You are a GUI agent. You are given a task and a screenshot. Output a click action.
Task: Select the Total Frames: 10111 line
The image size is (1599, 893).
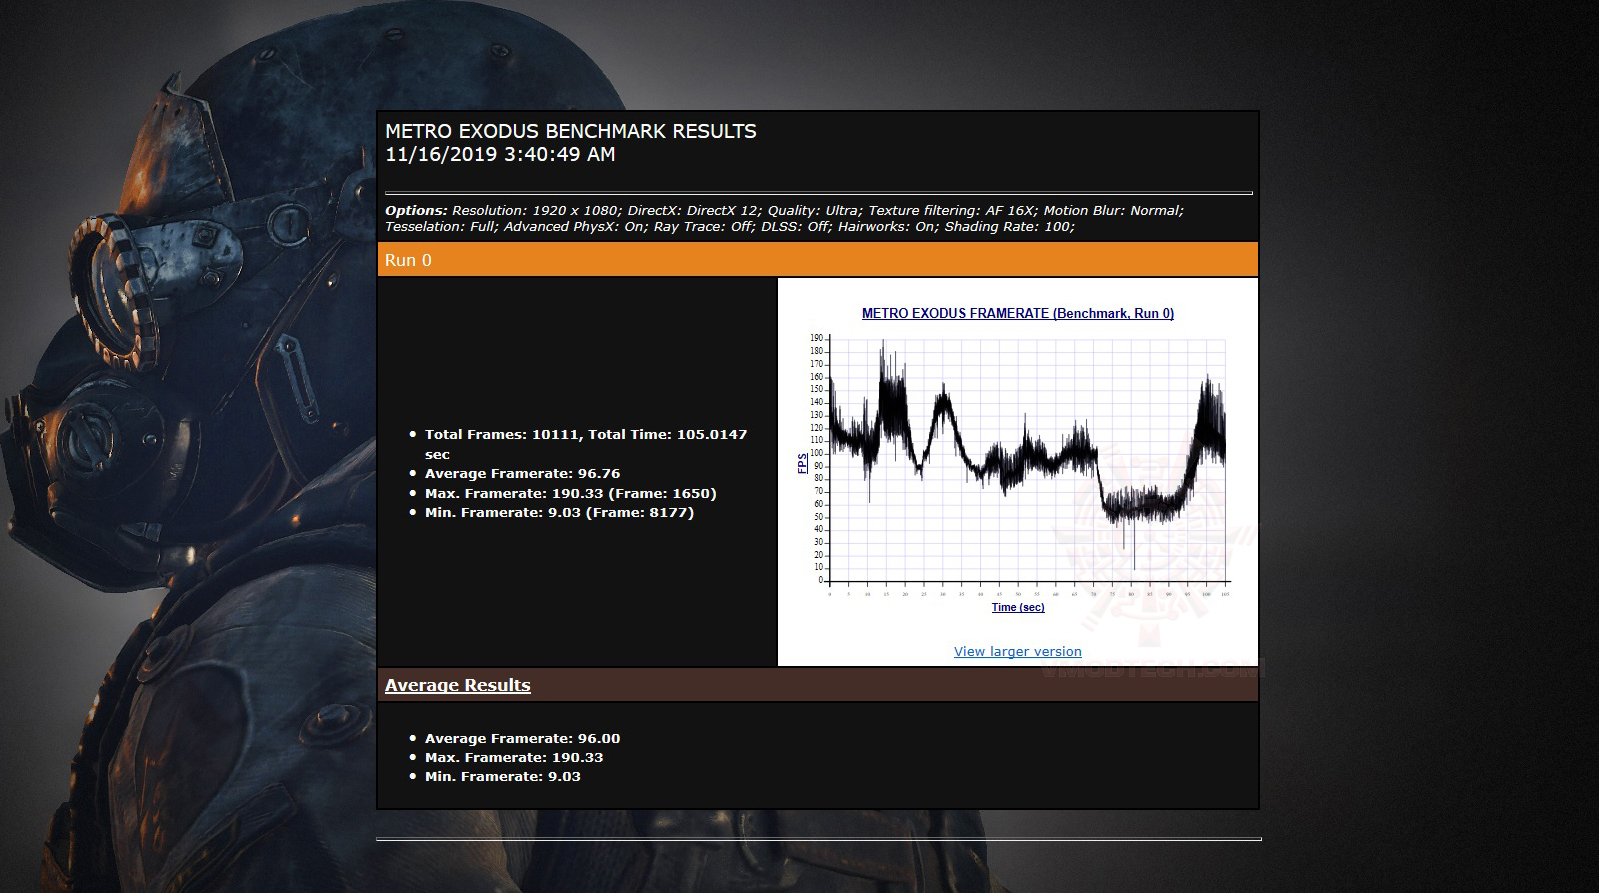click(586, 444)
